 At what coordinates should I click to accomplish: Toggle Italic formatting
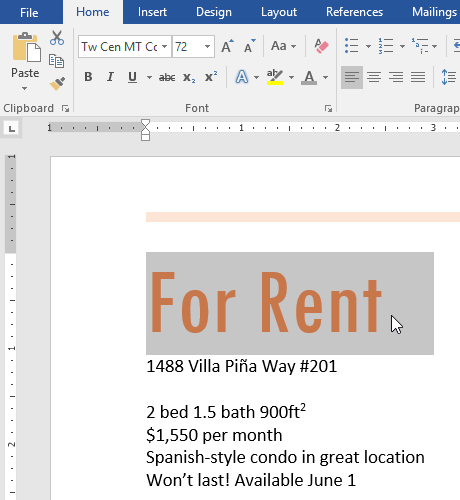(110, 77)
